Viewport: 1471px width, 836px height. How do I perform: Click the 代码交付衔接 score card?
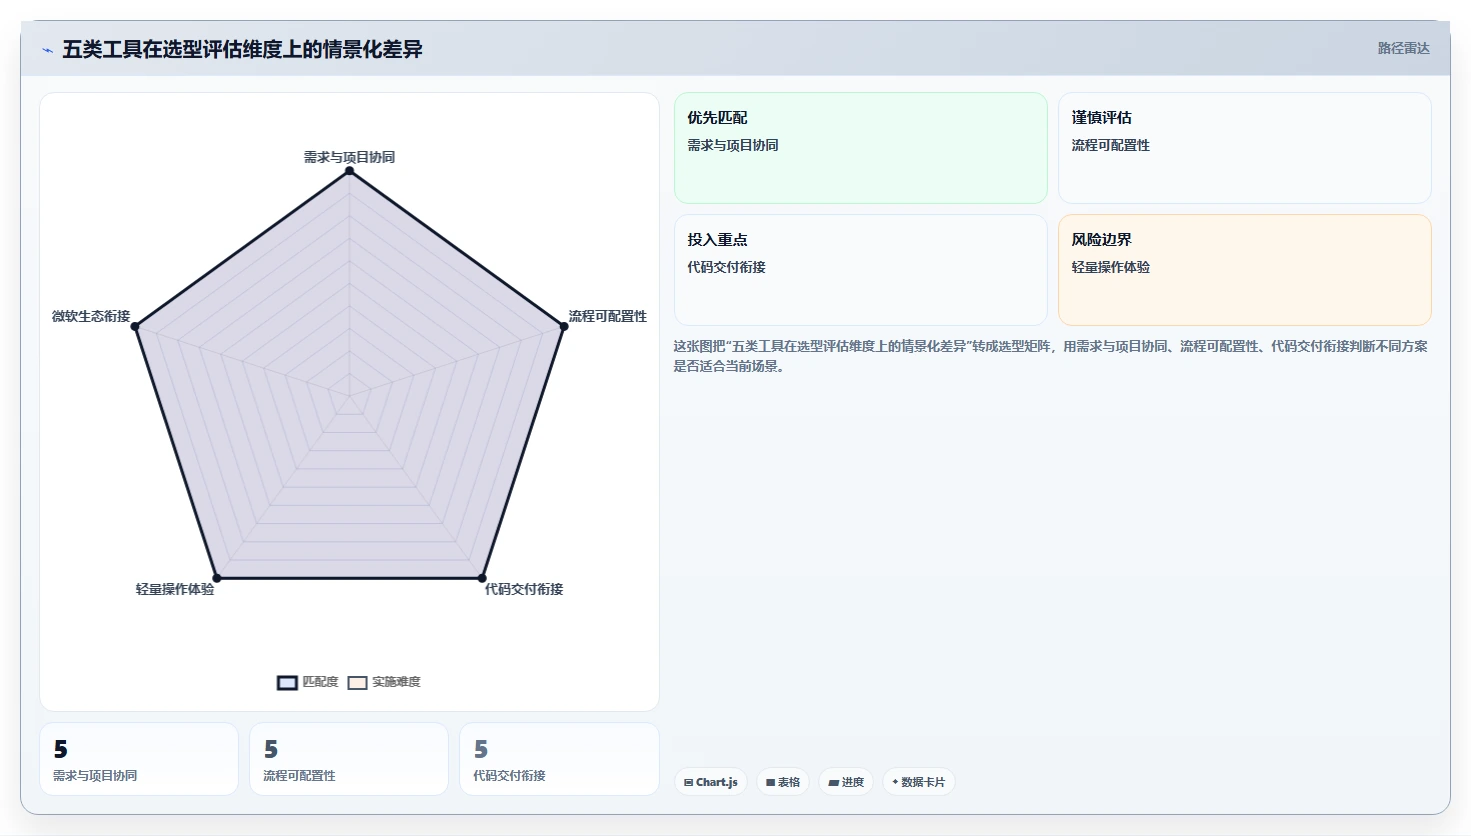(559, 759)
